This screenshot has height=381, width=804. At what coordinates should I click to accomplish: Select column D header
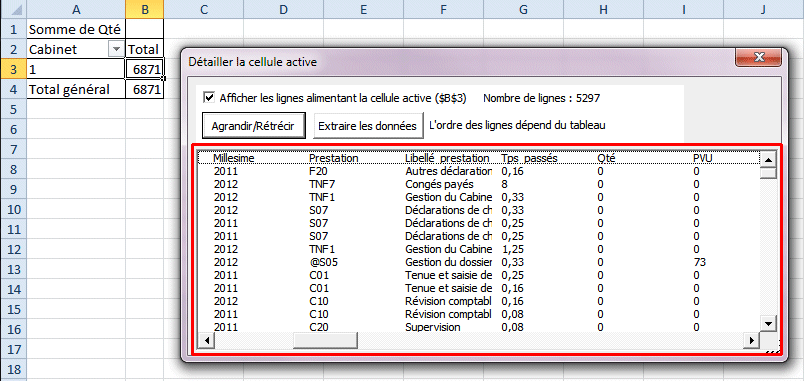283,9
